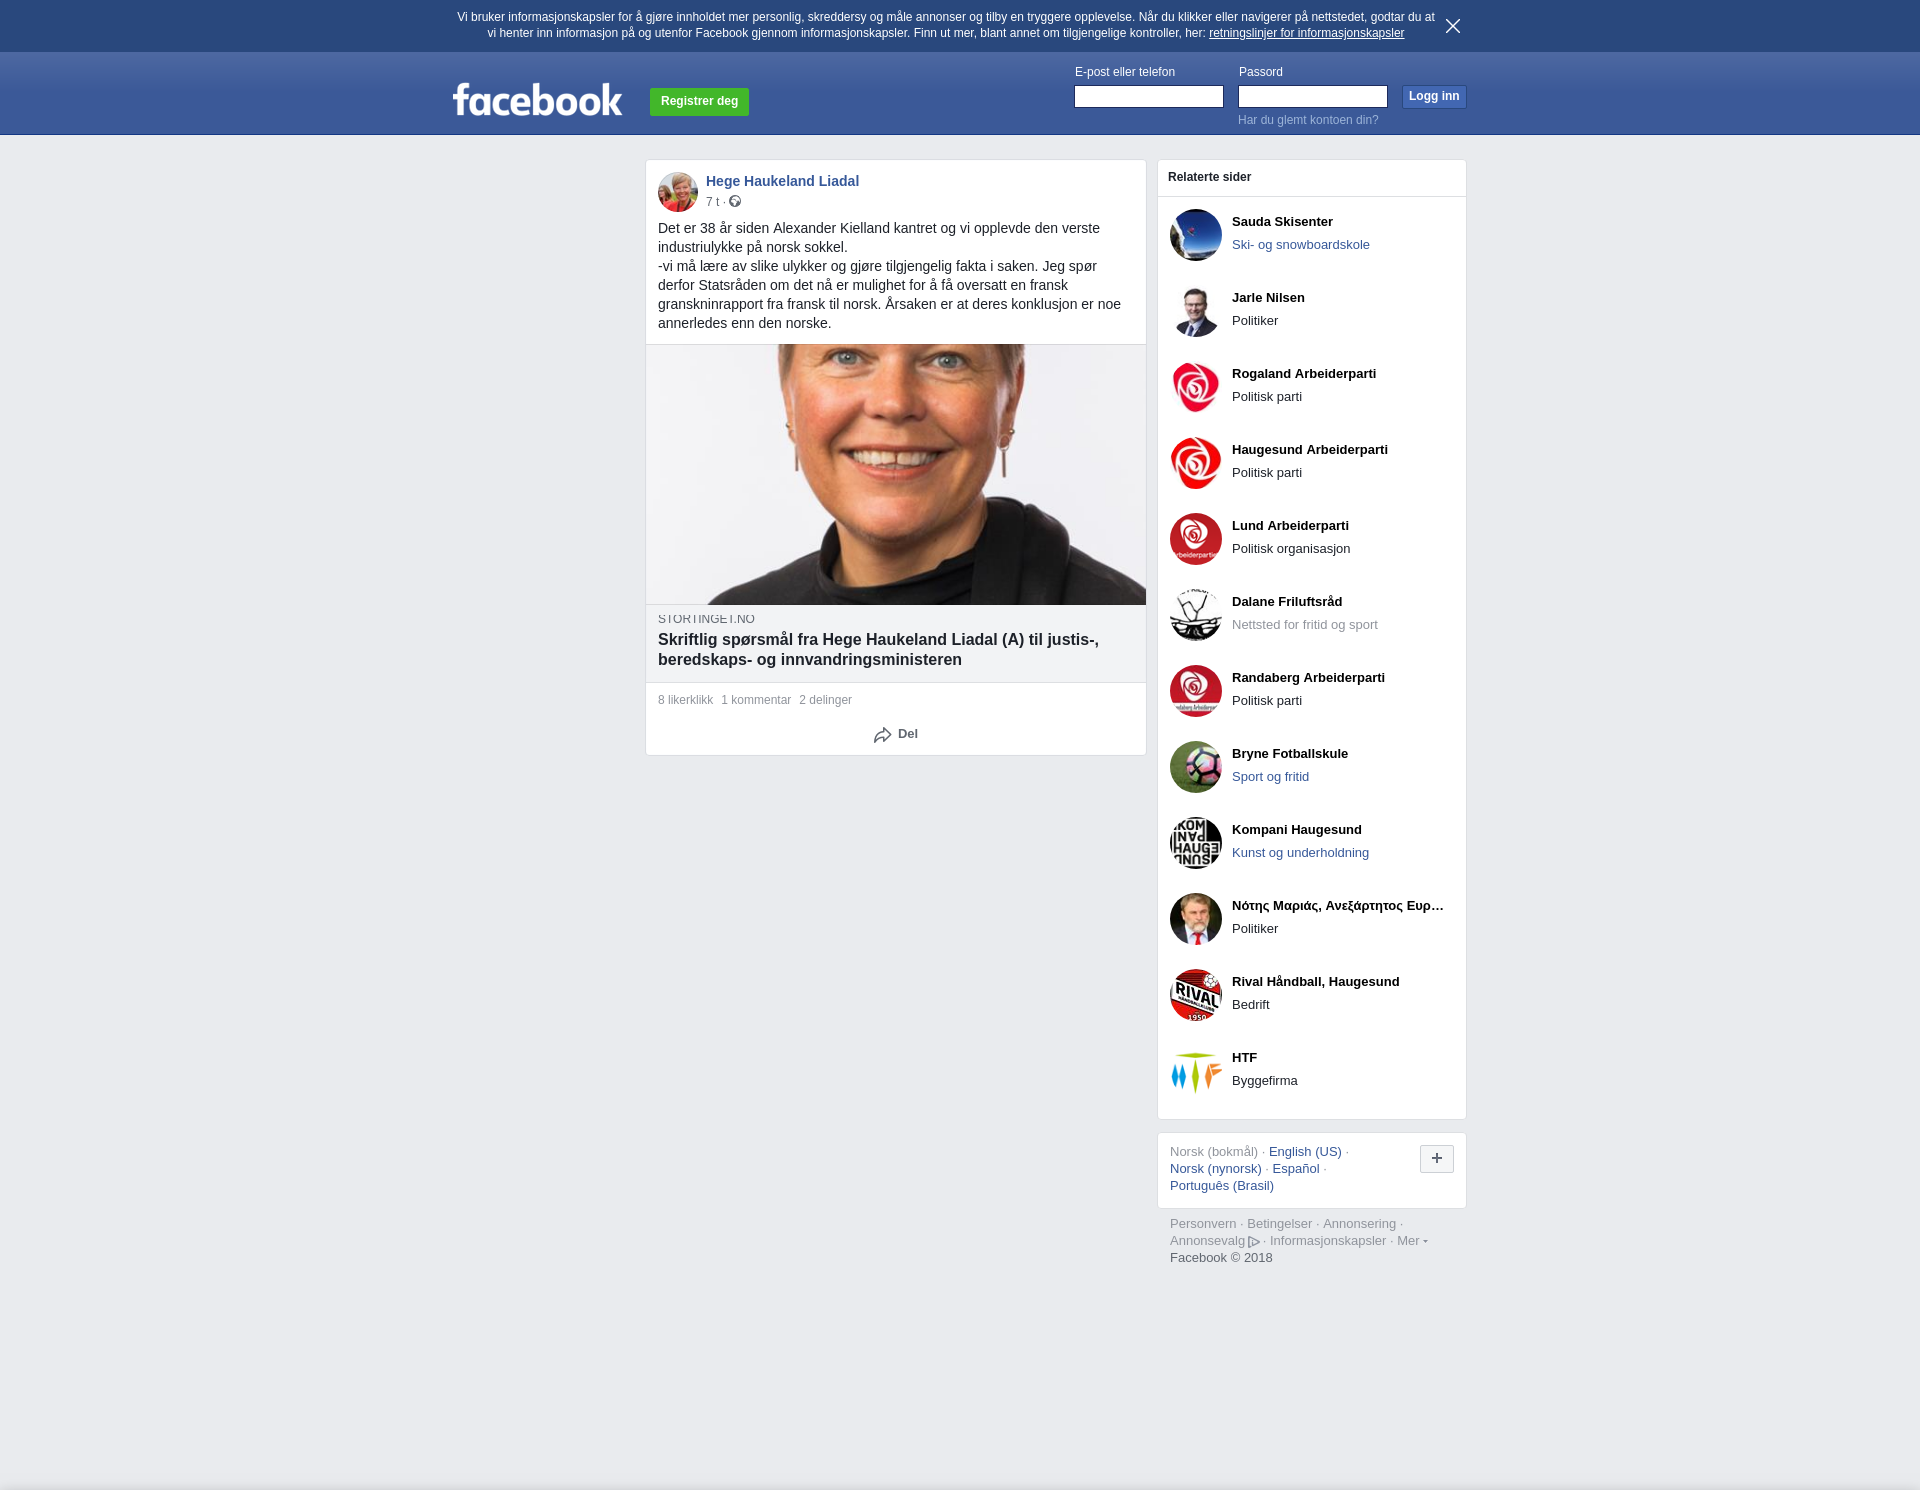The height and width of the screenshot is (1490, 1920).
Task: Open the Rogaland Arbeiderparti rose logo
Action: [x=1196, y=387]
